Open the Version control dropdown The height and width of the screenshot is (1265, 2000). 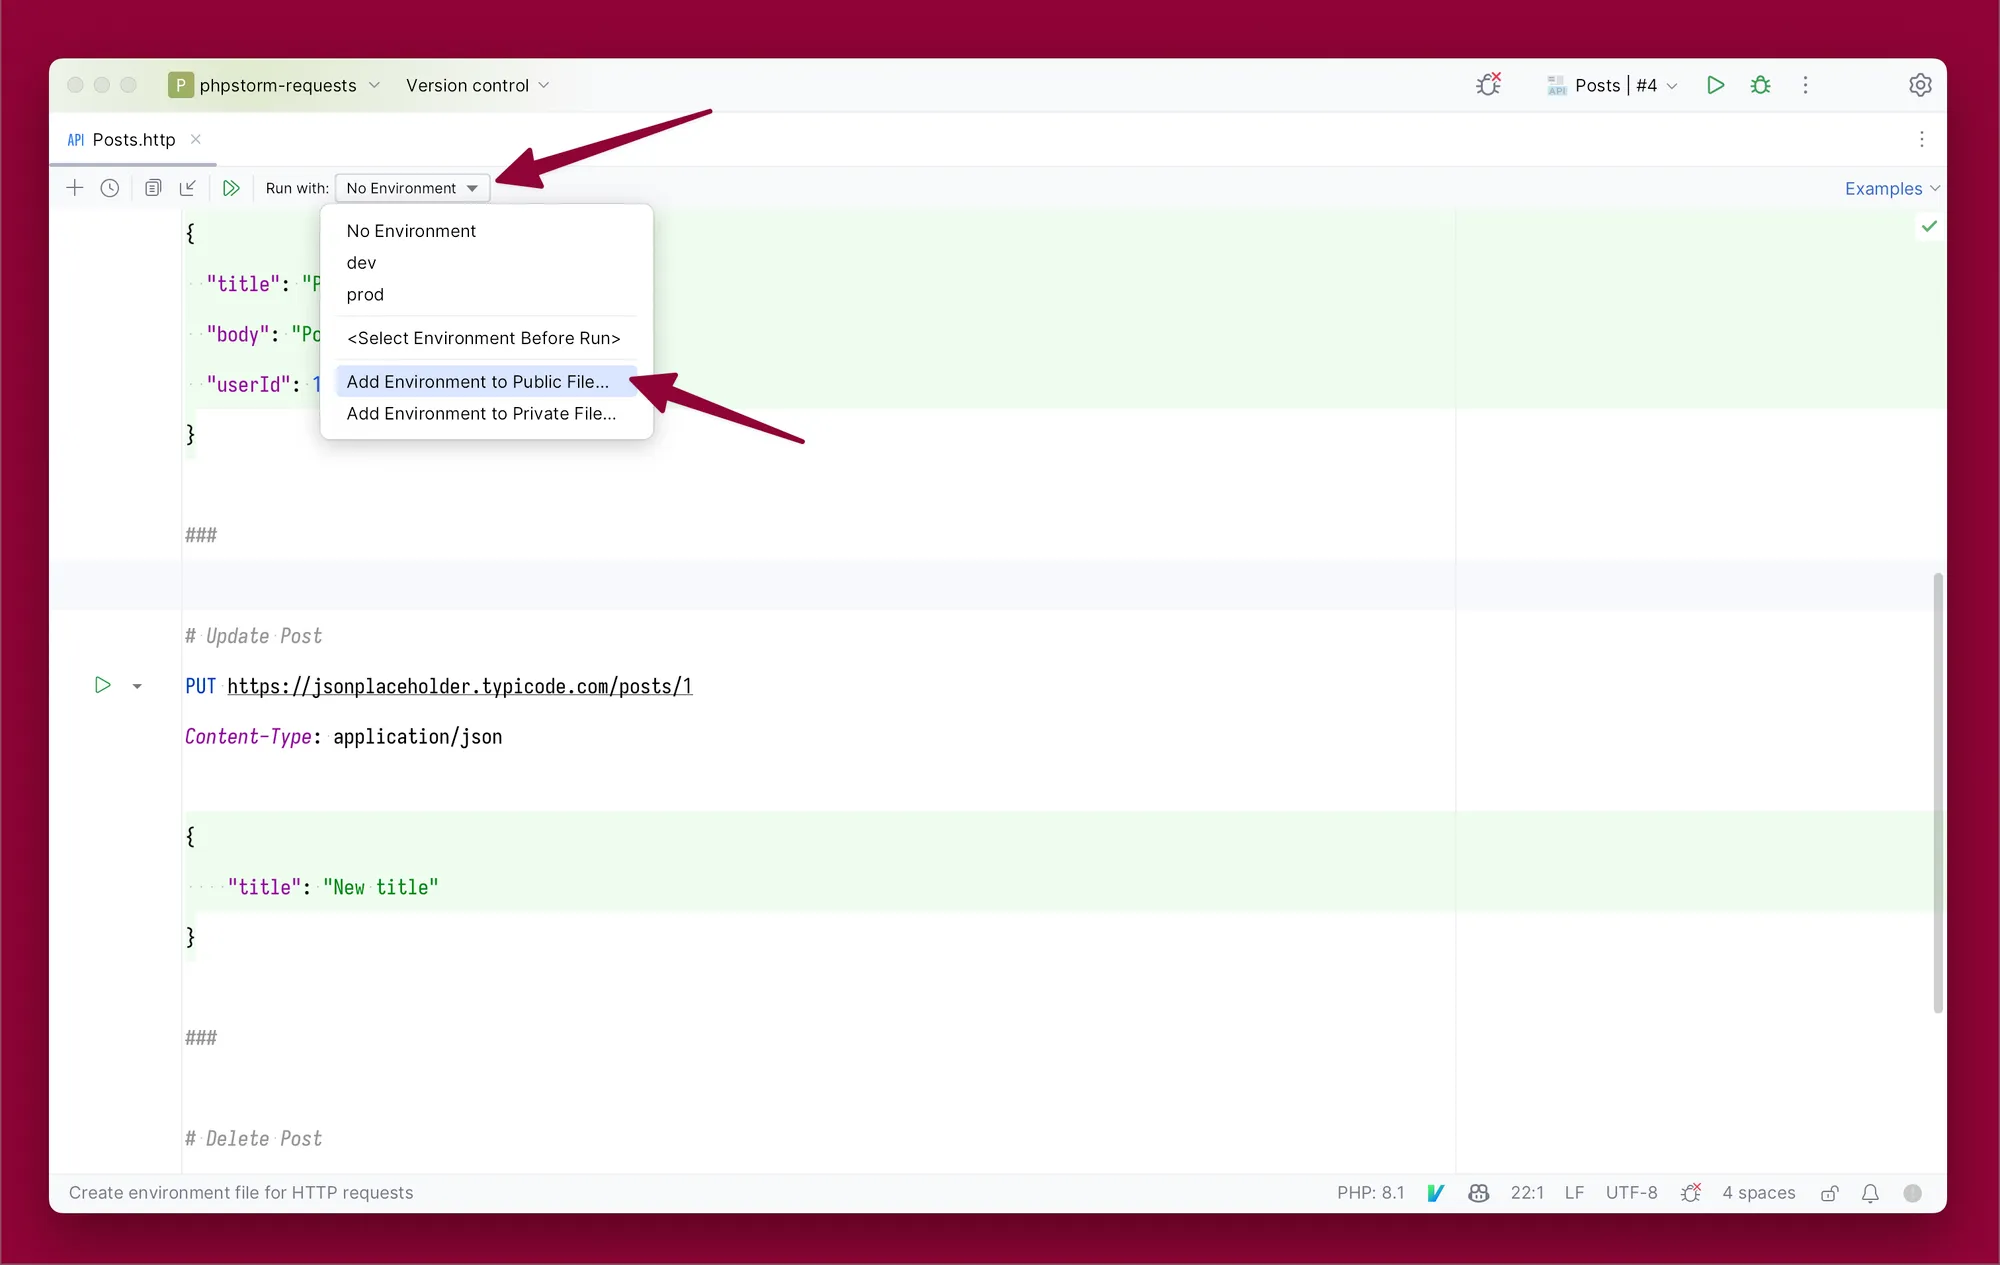(x=477, y=85)
